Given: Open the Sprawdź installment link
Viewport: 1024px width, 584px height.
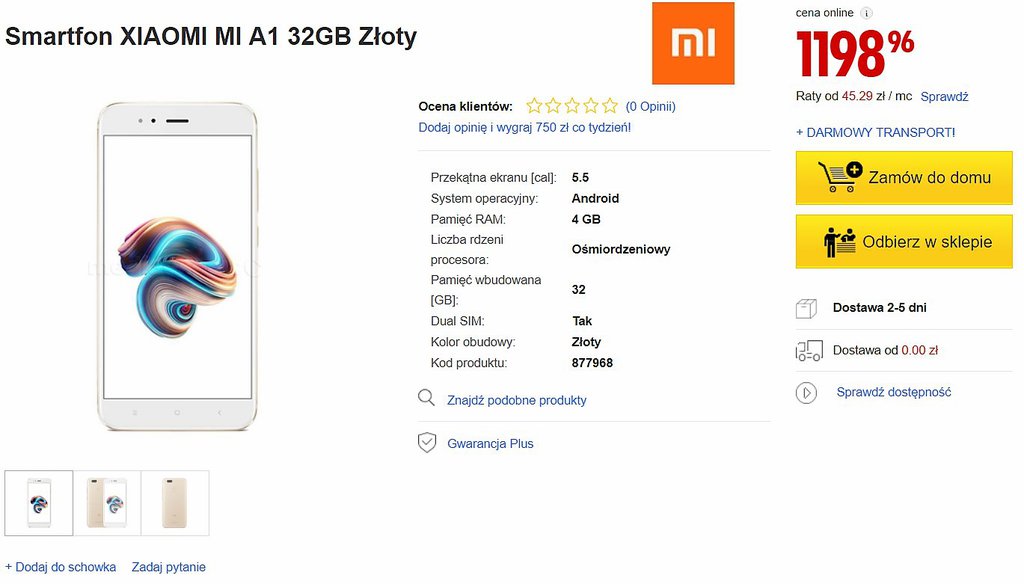Looking at the screenshot, I should pyautogui.click(x=944, y=97).
